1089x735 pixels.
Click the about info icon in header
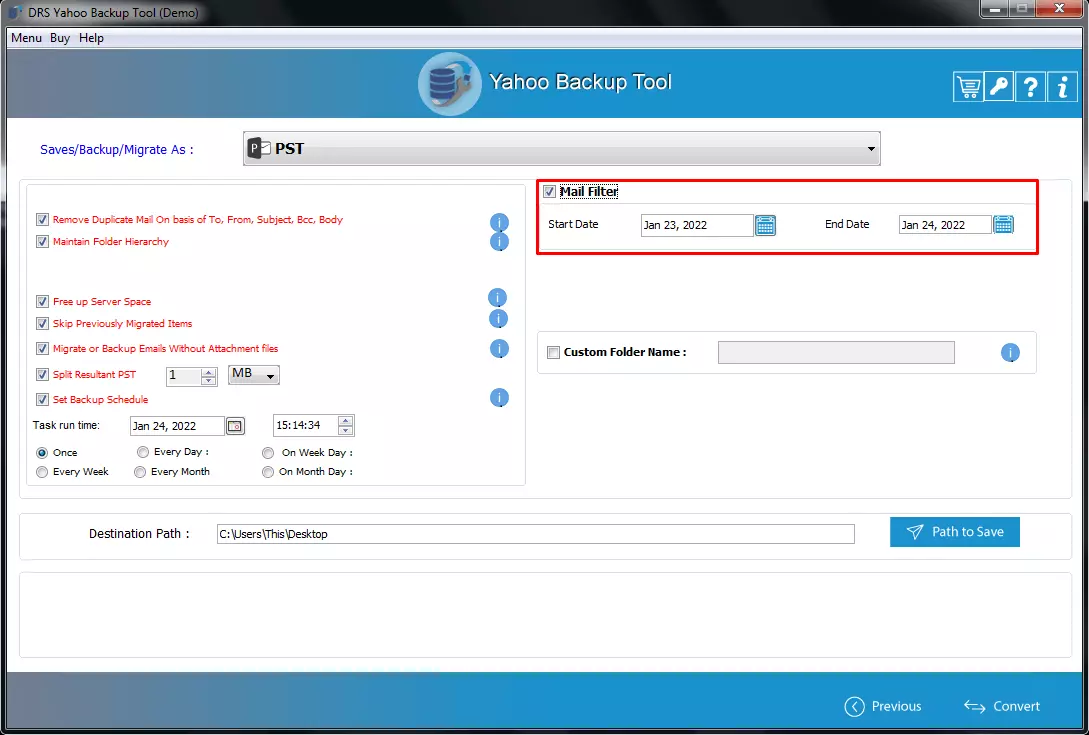coord(1063,87)
